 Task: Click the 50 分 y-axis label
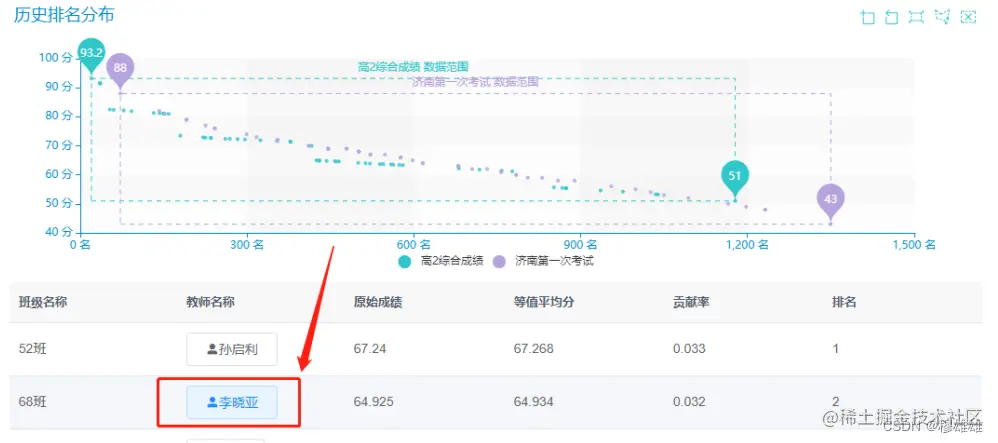59,203
